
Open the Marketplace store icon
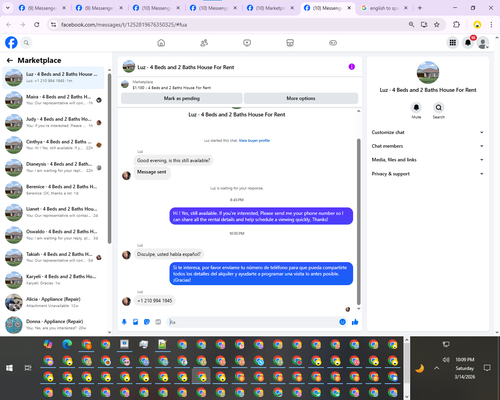tap(290, 43)
